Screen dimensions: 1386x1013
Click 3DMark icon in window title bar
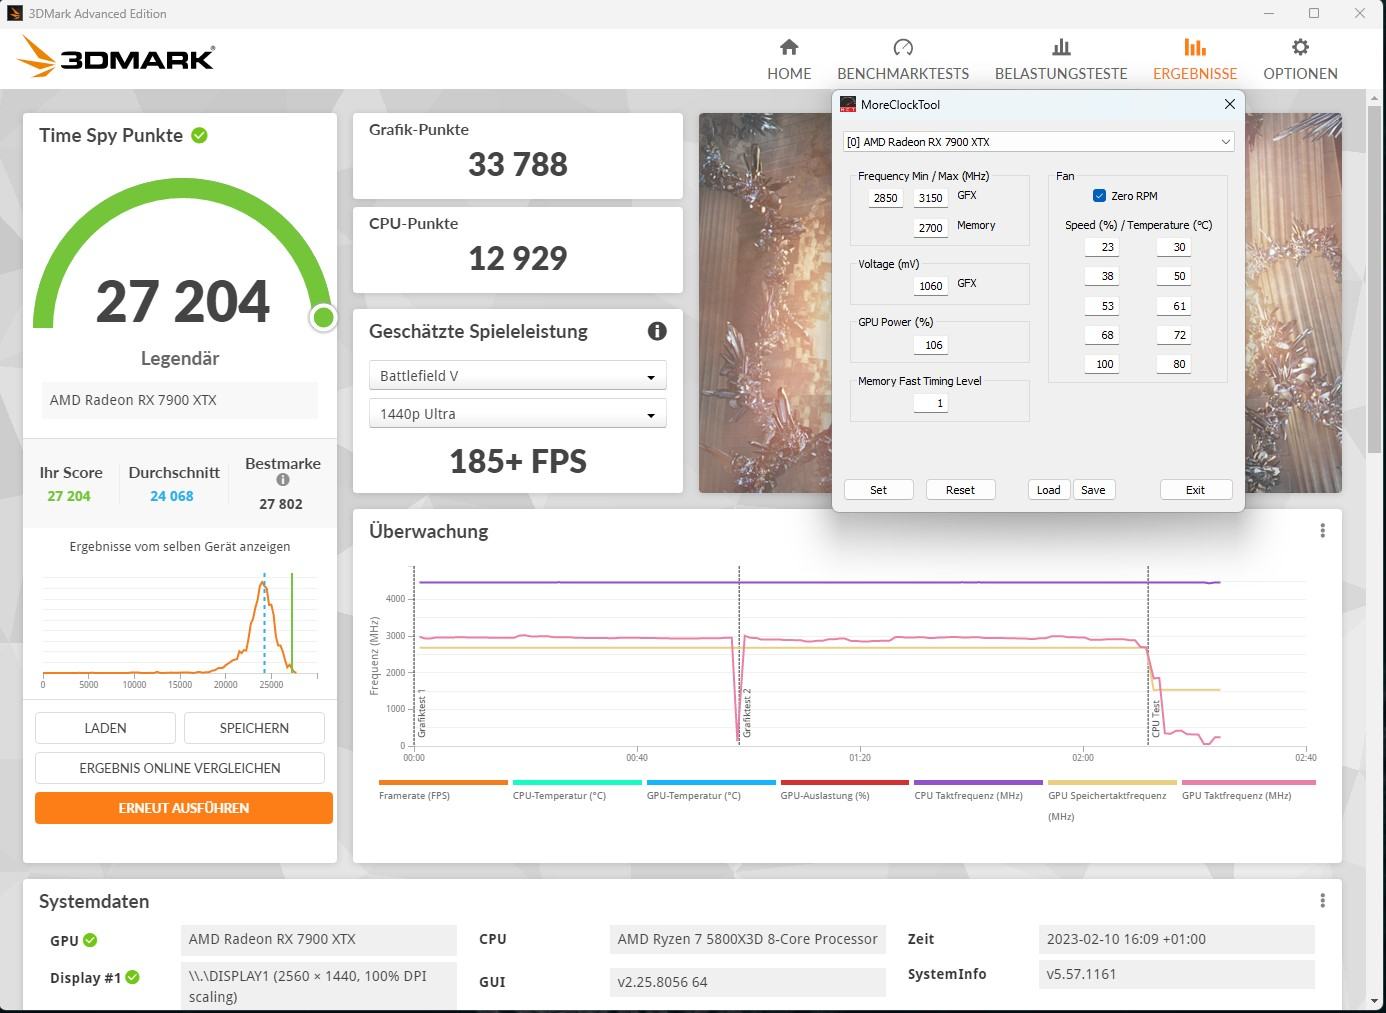tap(14, 13)
